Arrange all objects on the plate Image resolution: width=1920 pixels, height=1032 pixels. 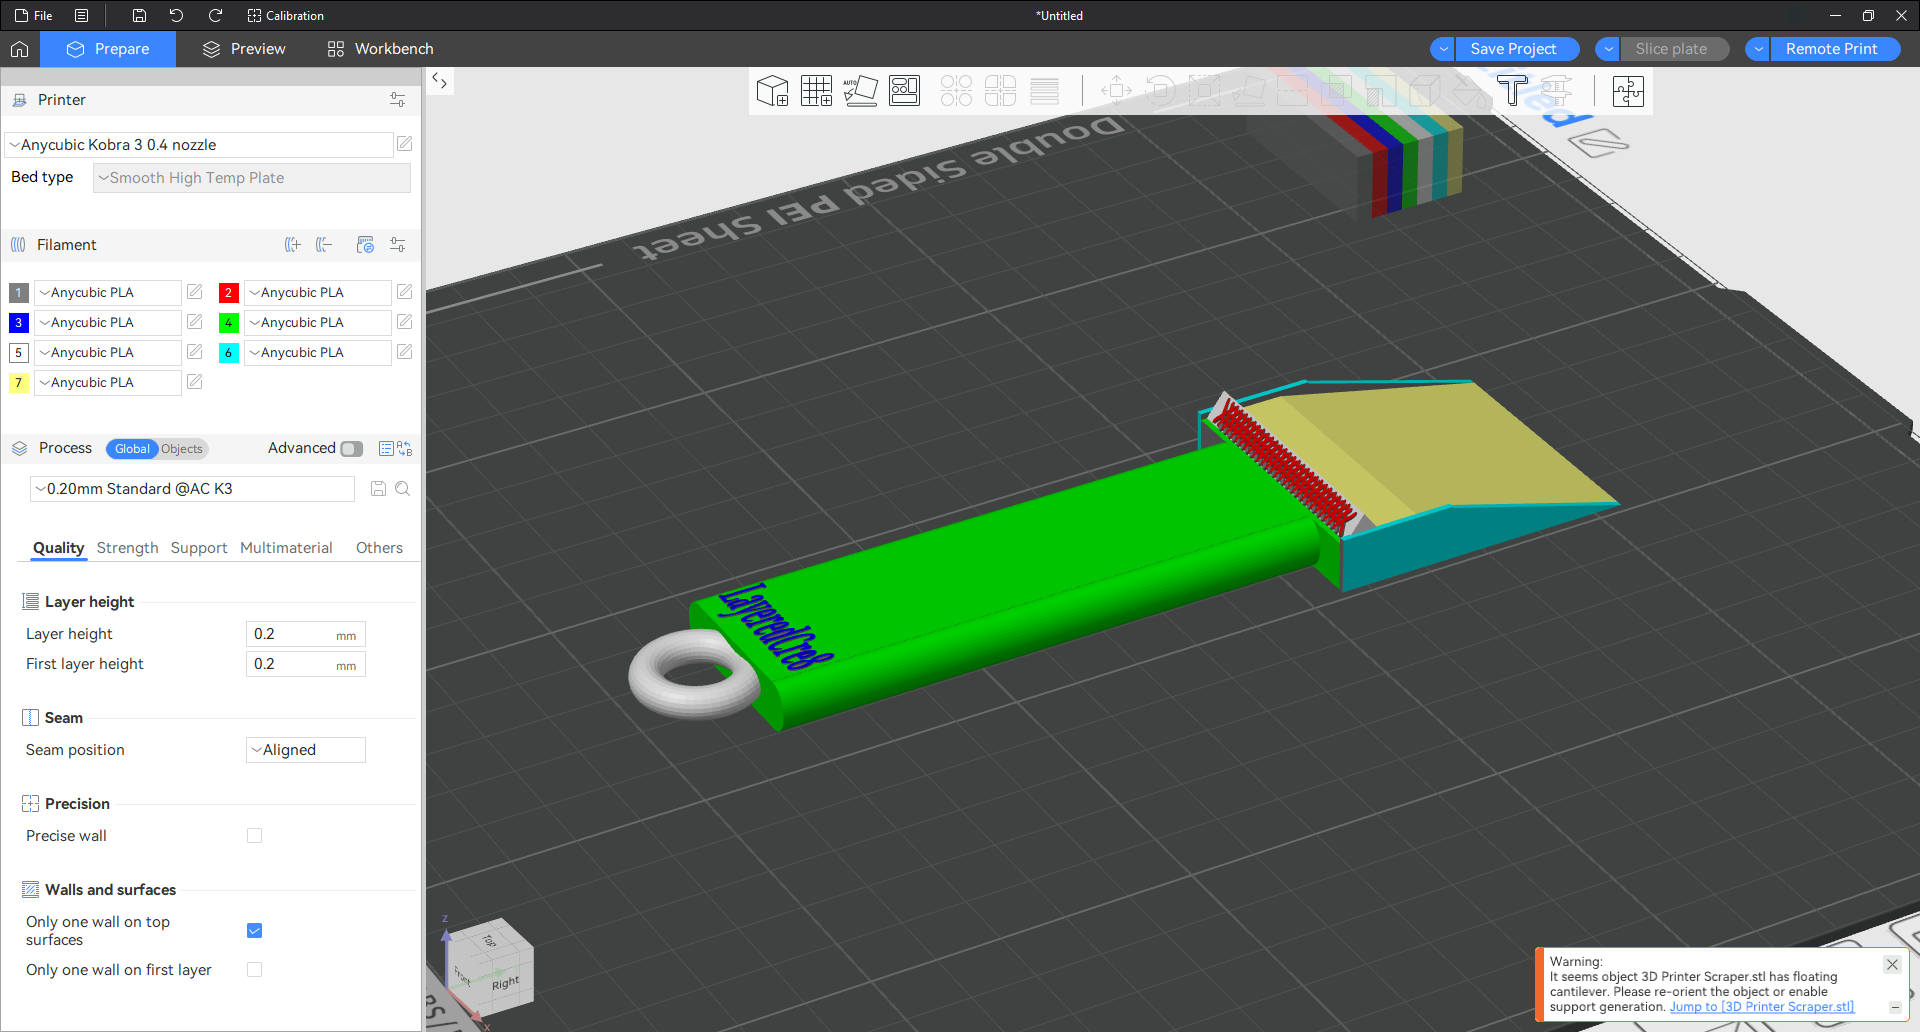904,91
